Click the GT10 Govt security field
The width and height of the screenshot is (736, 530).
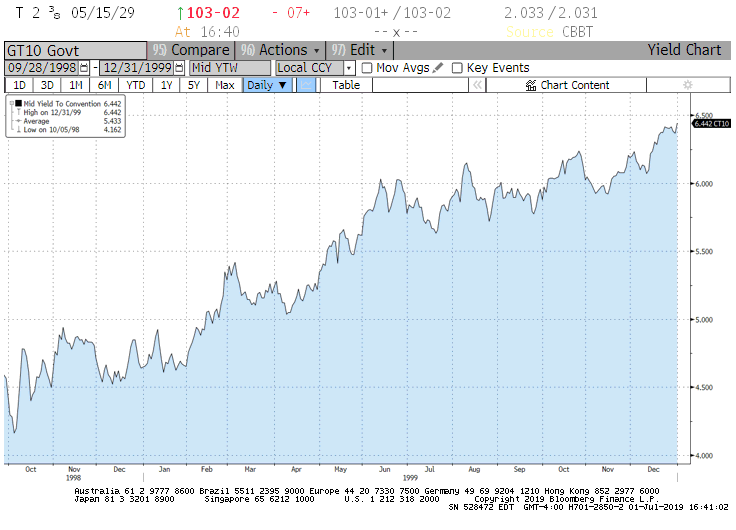click(74, 50)
